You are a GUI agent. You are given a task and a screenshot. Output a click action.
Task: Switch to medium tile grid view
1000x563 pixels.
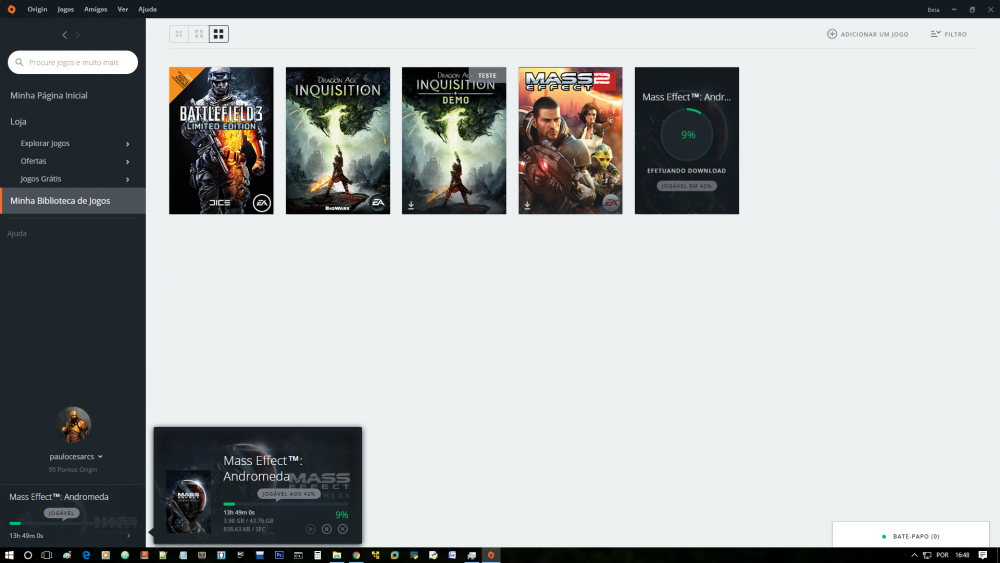(199, 34)
